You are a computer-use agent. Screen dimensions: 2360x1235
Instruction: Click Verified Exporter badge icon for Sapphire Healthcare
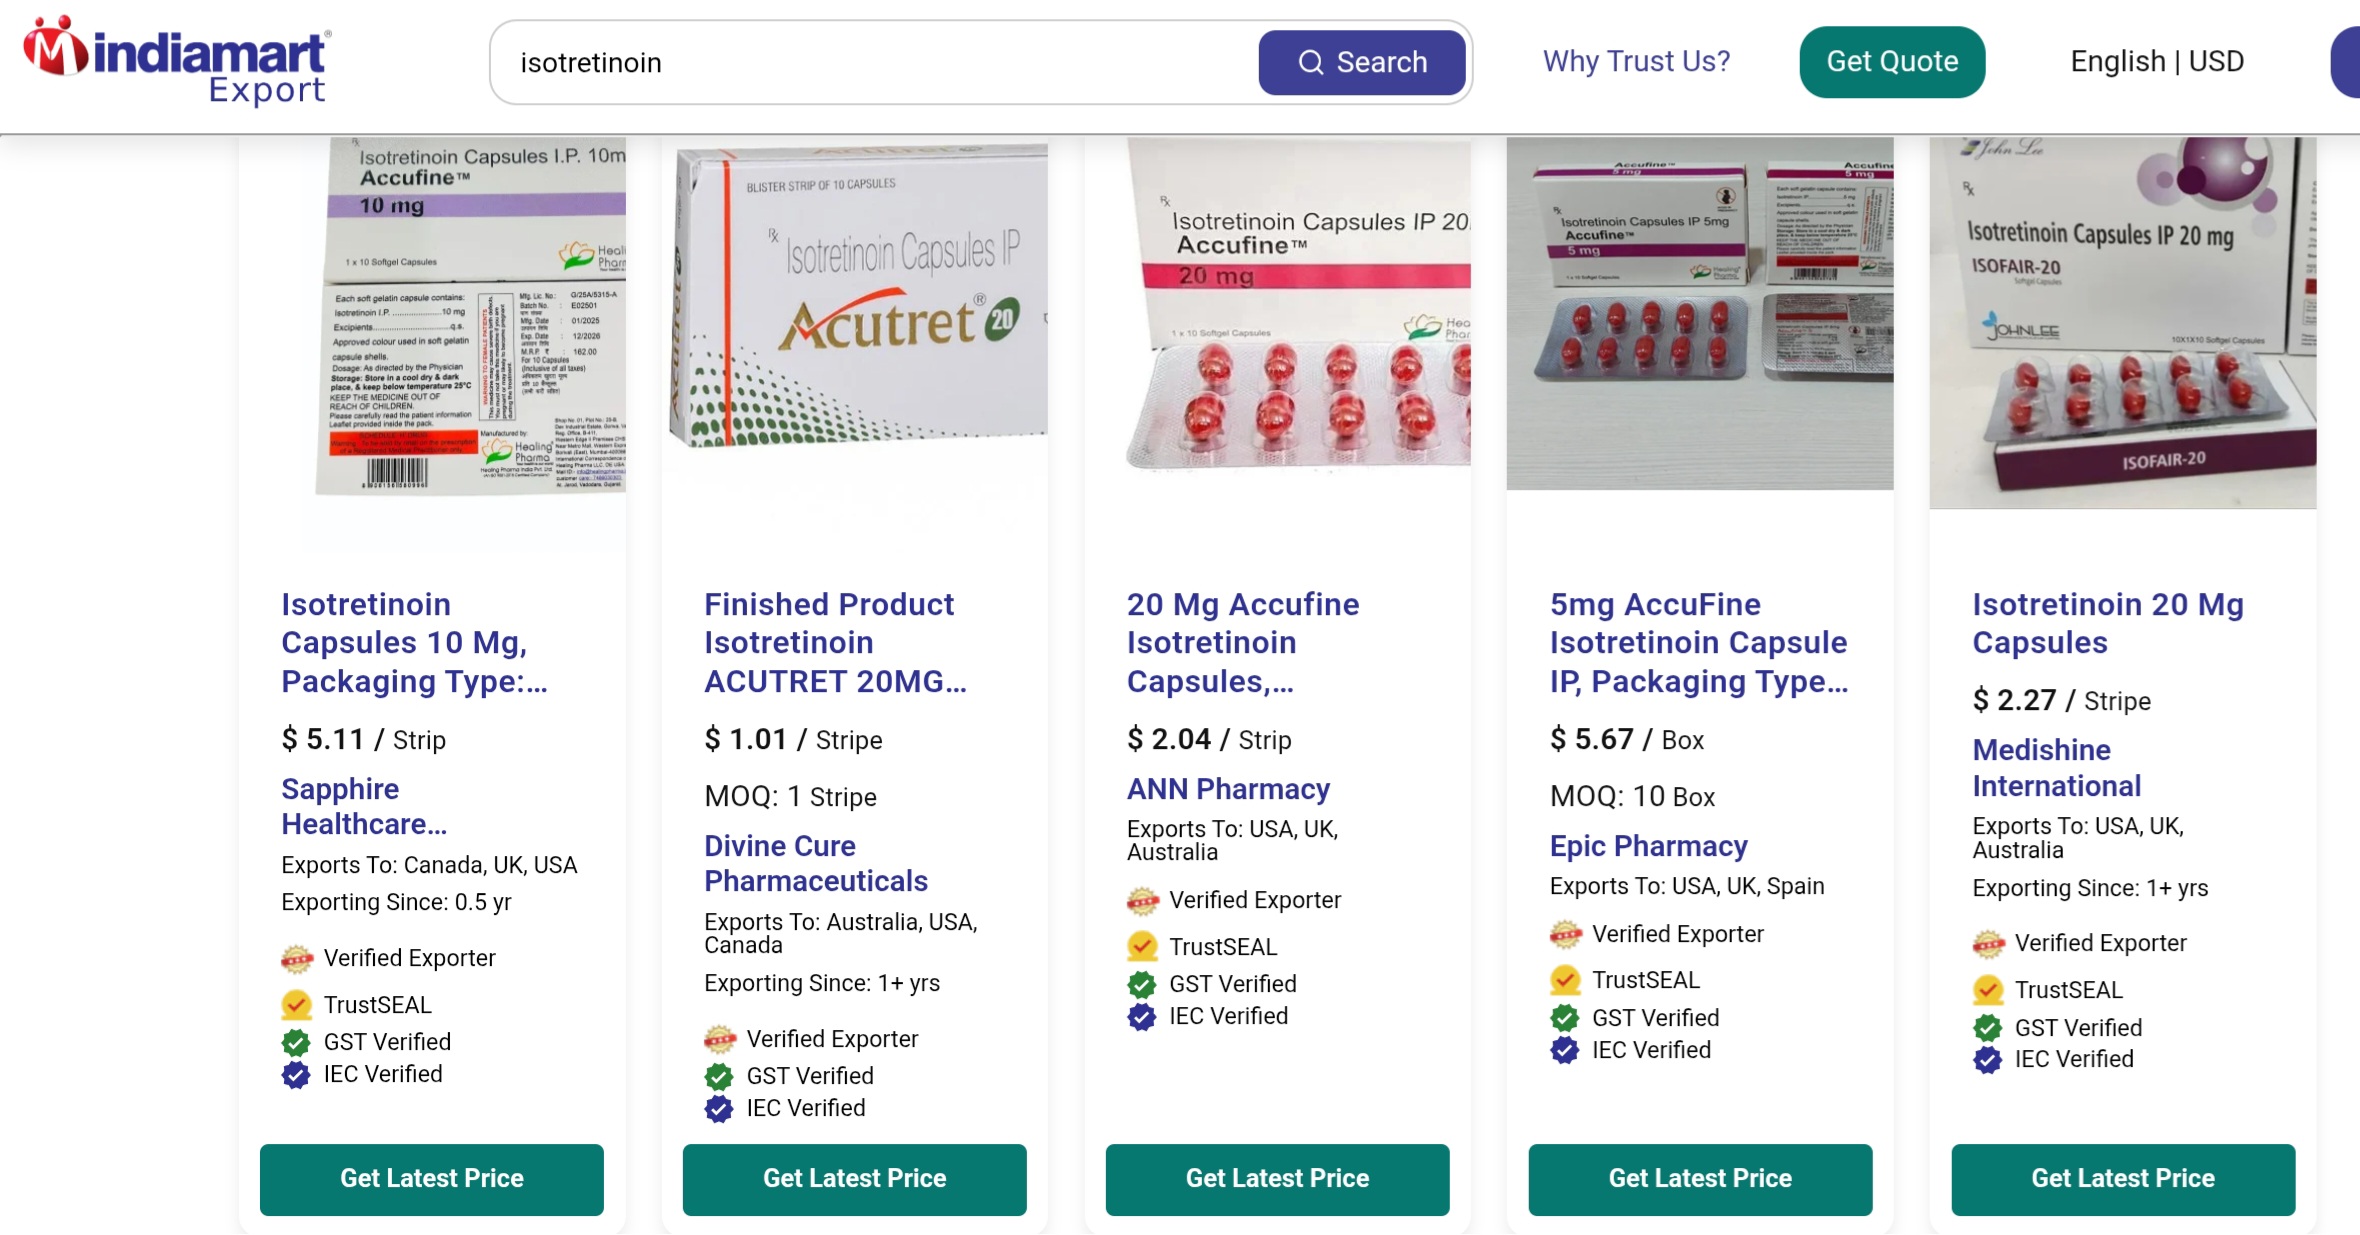coord(297,959)
